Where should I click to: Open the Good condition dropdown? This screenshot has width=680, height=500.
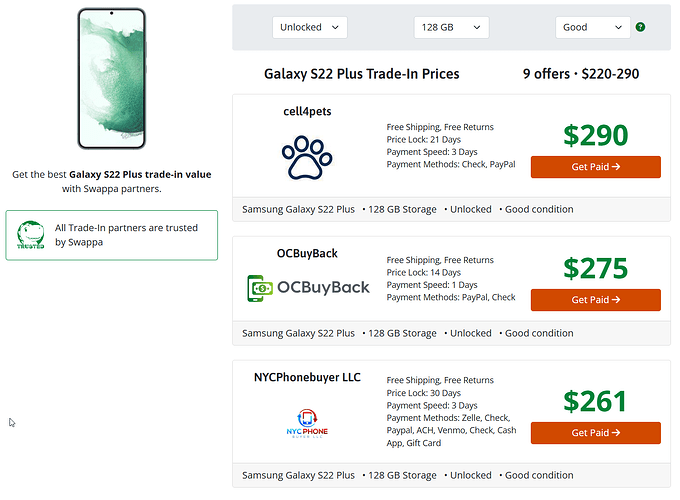[592, 27]
